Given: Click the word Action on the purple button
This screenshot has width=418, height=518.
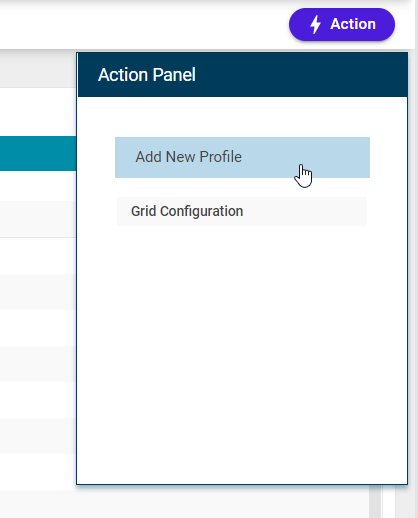Looking at the screenshot, I should [353, 24].
